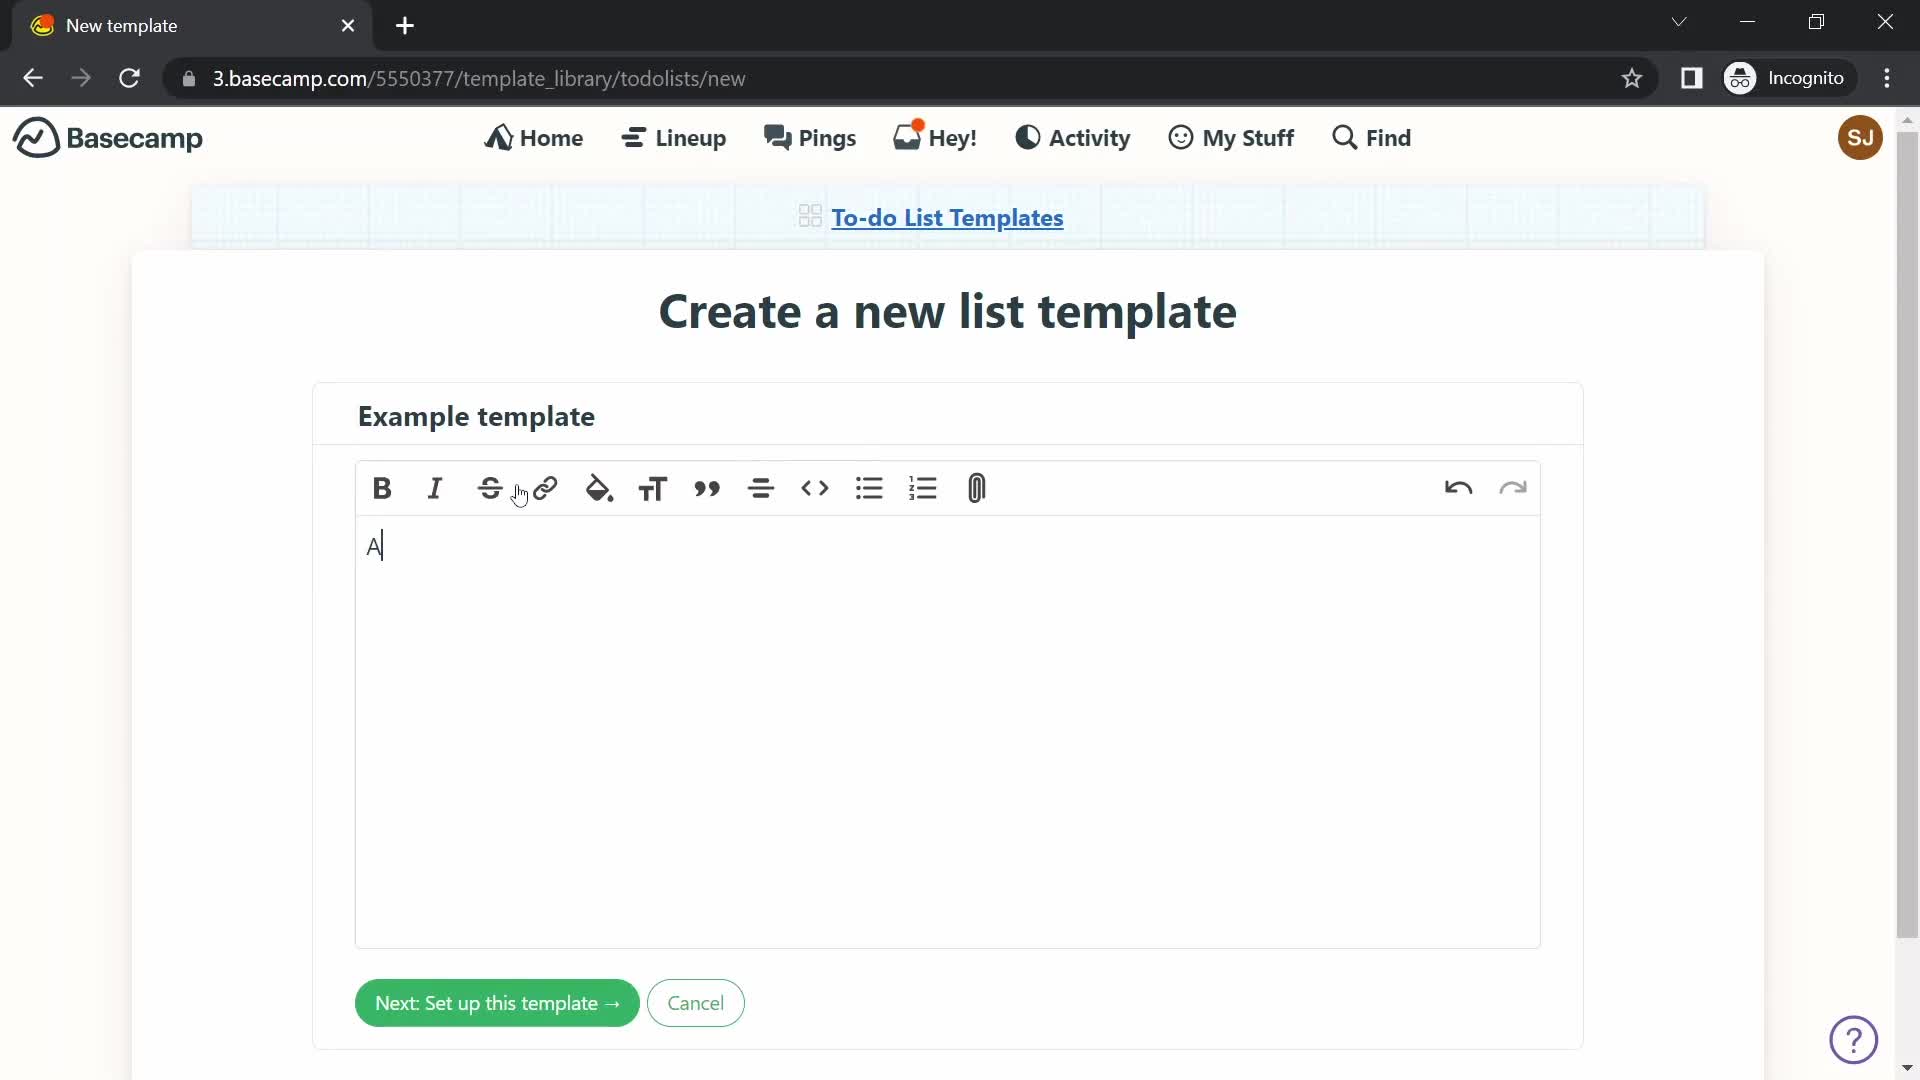The width and height of the screenshot is (1920, 1080).
Task: Click the text alignment icon
Action: (x=762, y=489)
